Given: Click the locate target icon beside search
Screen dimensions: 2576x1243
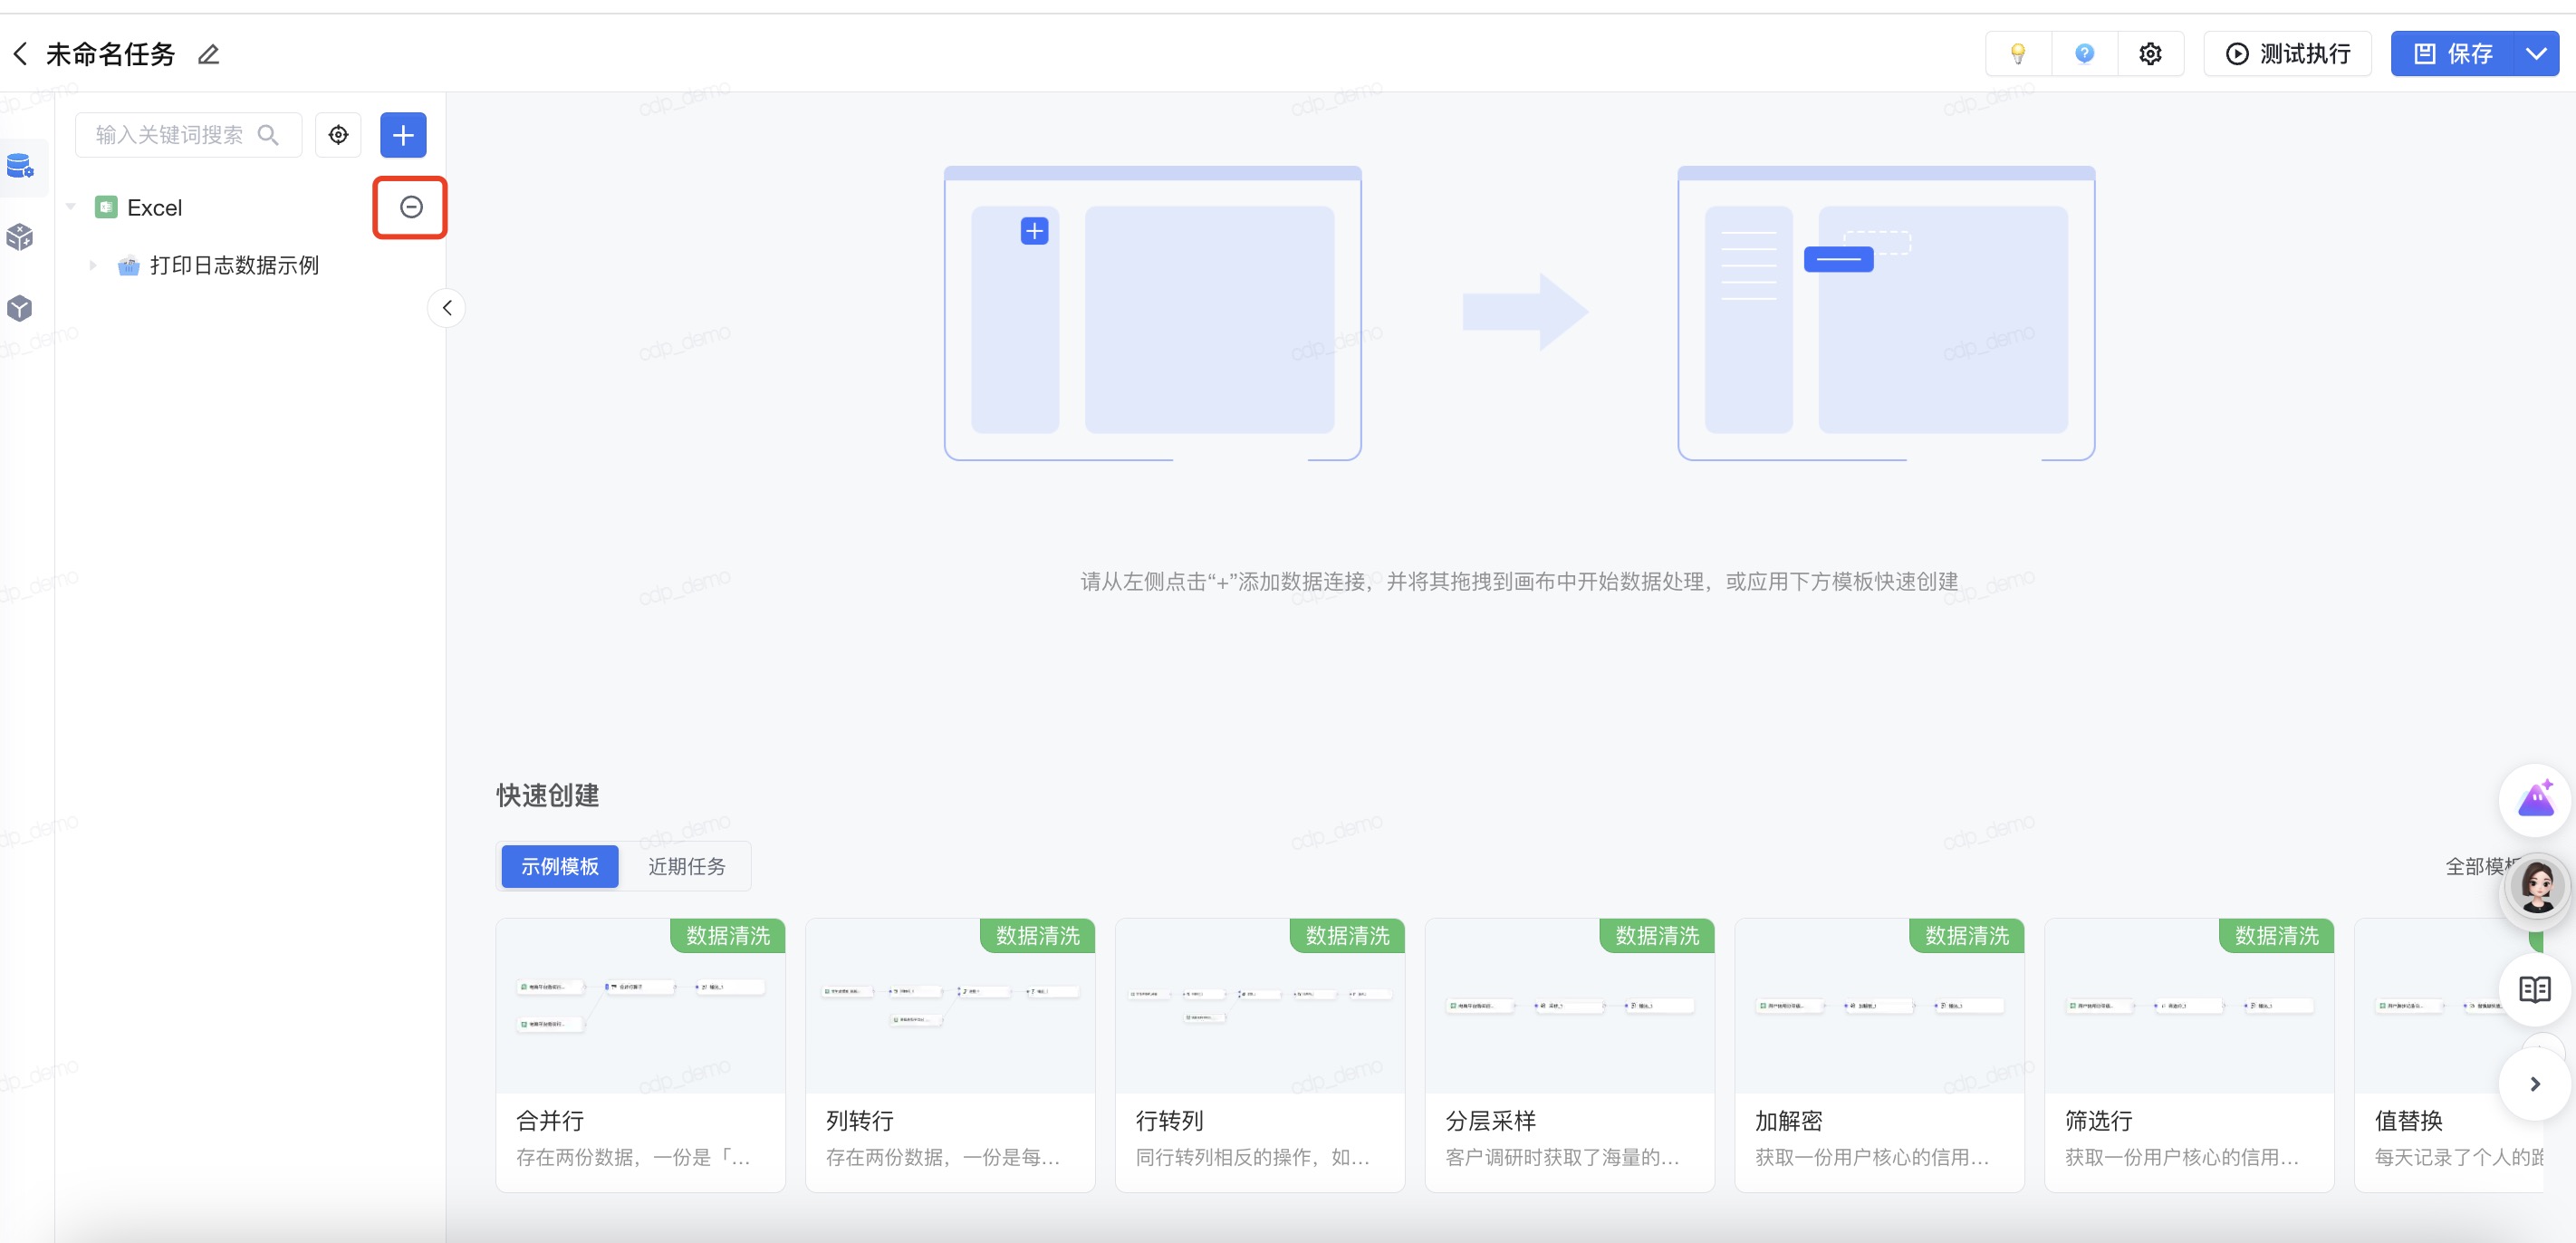Looking at the screenshot, I should click(338, 135).
